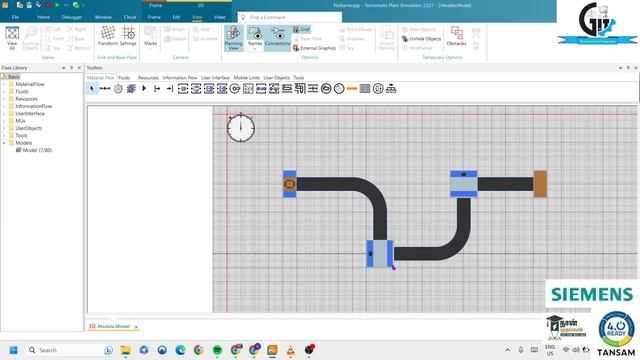Click the Obstacles button in ribbon

coord(456,36)
